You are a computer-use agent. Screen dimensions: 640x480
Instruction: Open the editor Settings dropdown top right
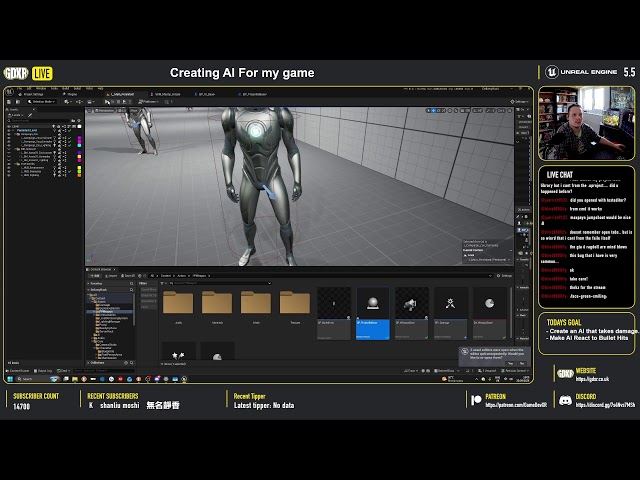pos(519,102)
